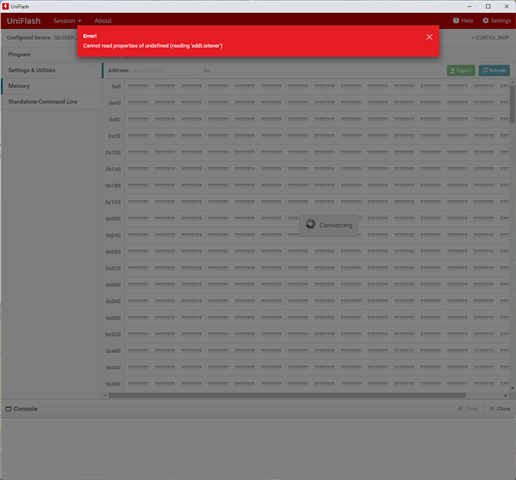Select the Standalone Command Line tab
This screenshot has height=480, width=516.
click(51, 102)
